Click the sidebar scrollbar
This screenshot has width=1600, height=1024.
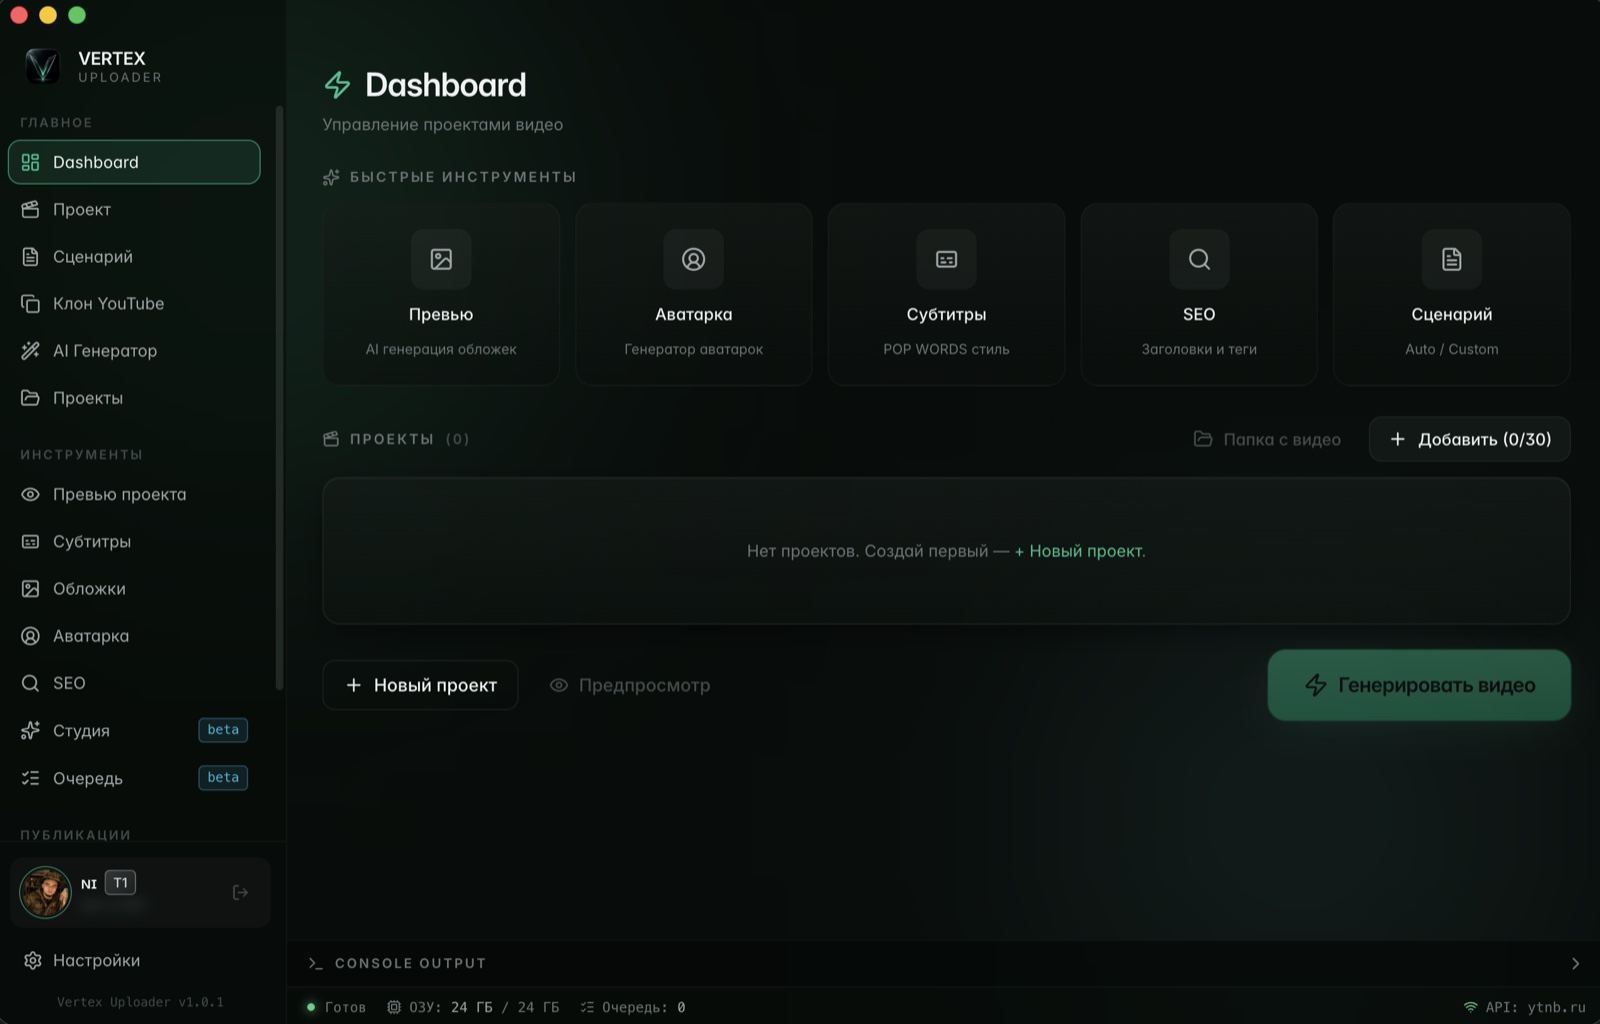tap(279, 398)
